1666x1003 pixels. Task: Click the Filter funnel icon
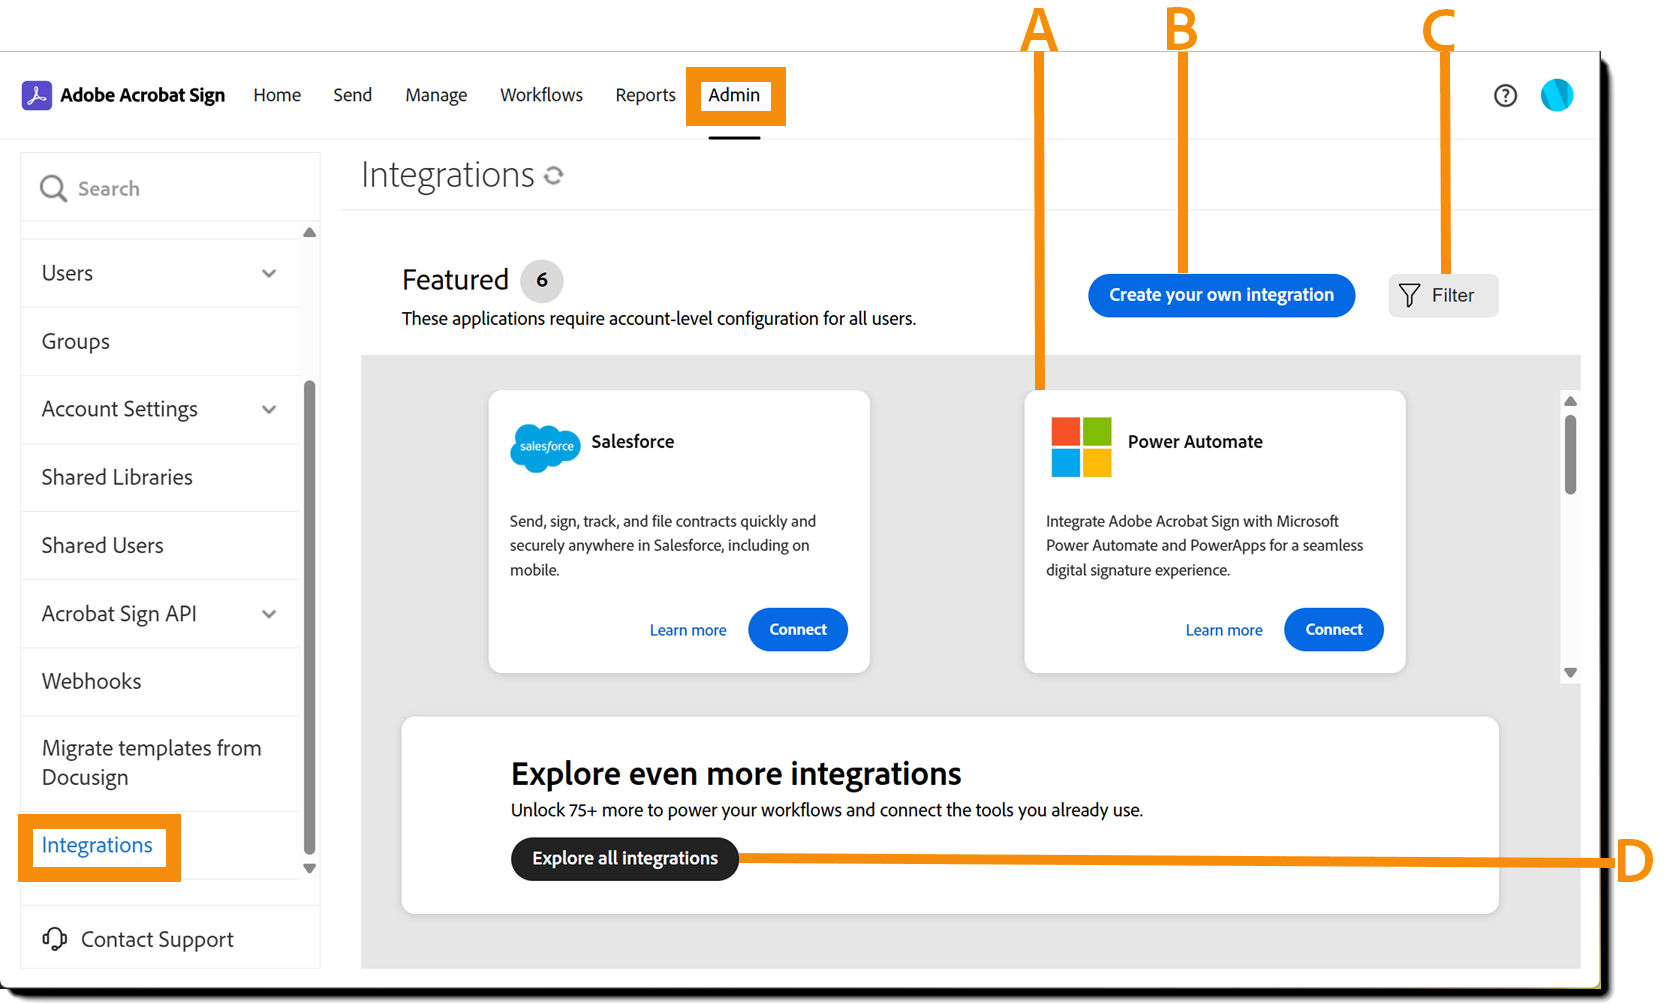[1409, 295]
